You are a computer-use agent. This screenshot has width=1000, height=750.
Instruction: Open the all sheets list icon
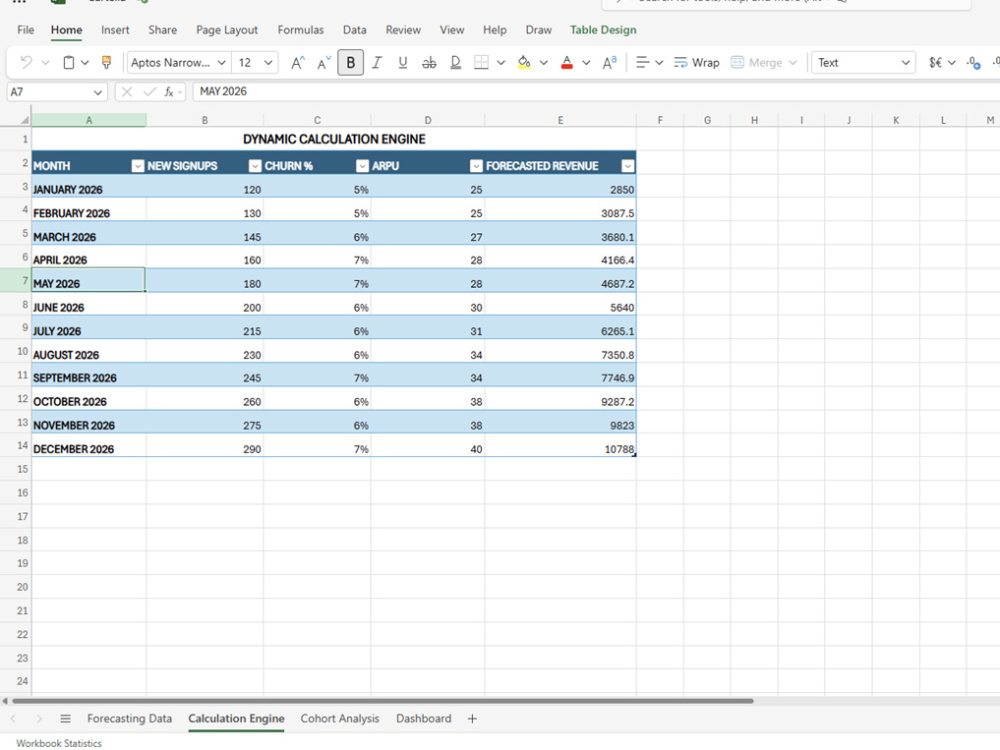(65, 719)
